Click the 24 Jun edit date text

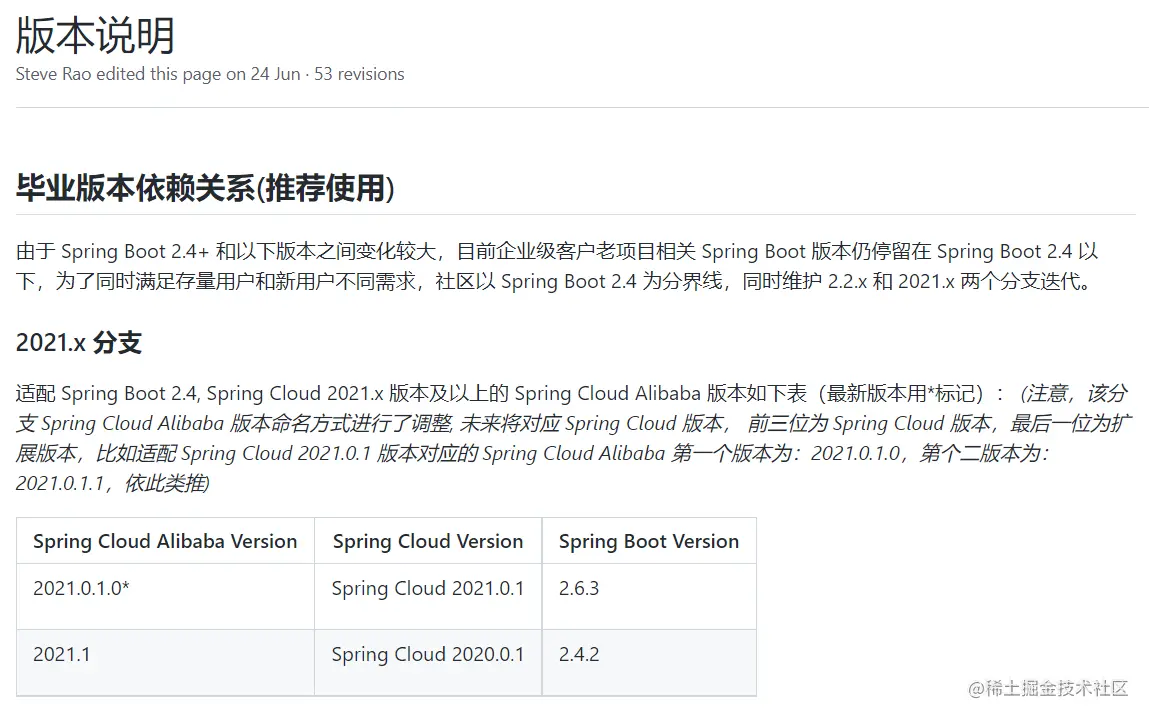click(x=275, y=74)
